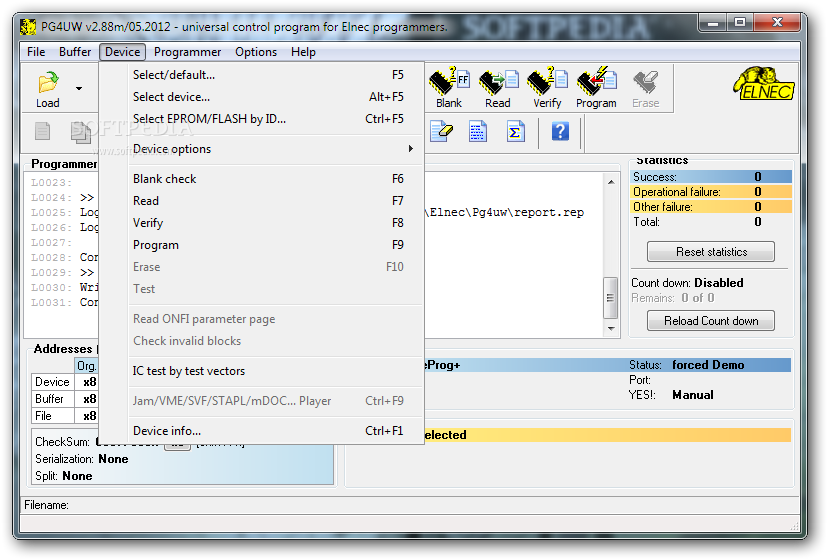Click the blue text page toolbar icon
Image resolution: width=828 pixels, height=560 pixels.
pyautogui.click(x=478, y=131)
